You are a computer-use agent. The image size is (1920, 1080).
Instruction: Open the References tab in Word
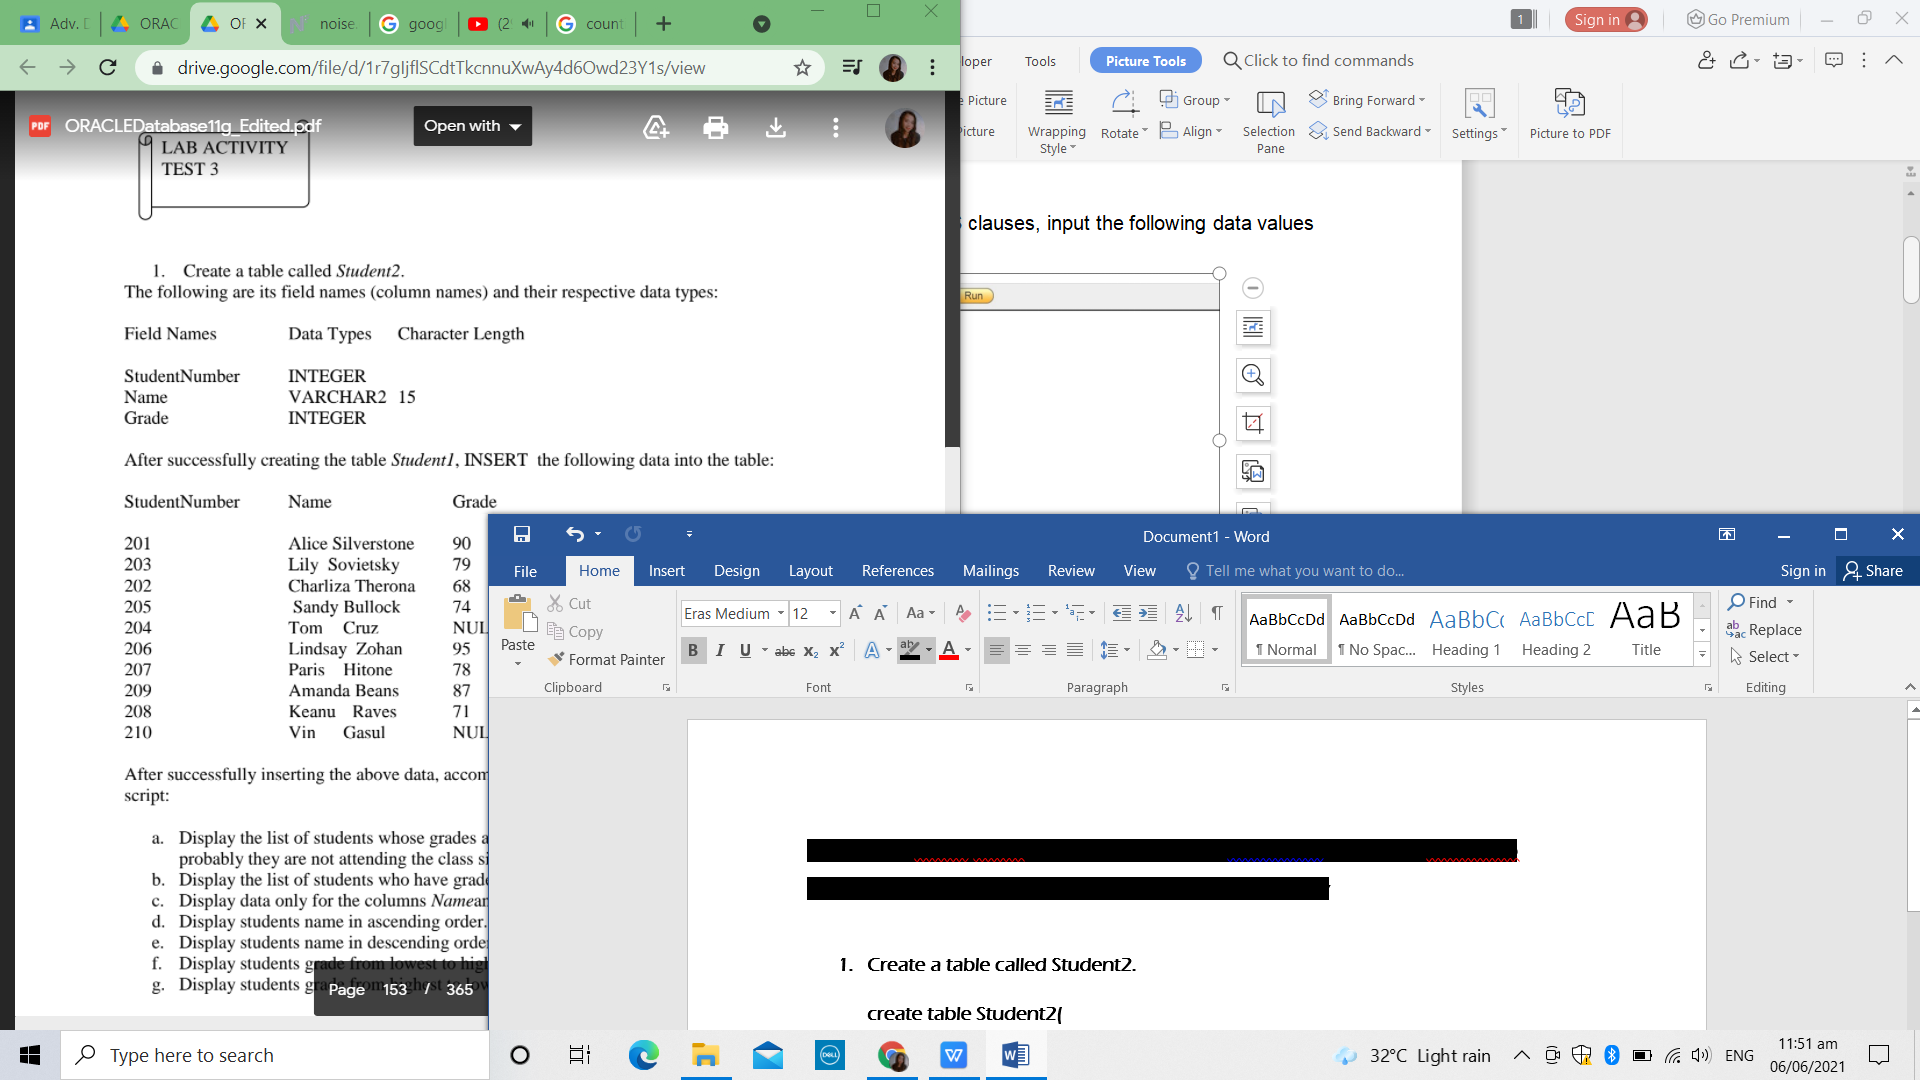(x=898, y=571)
